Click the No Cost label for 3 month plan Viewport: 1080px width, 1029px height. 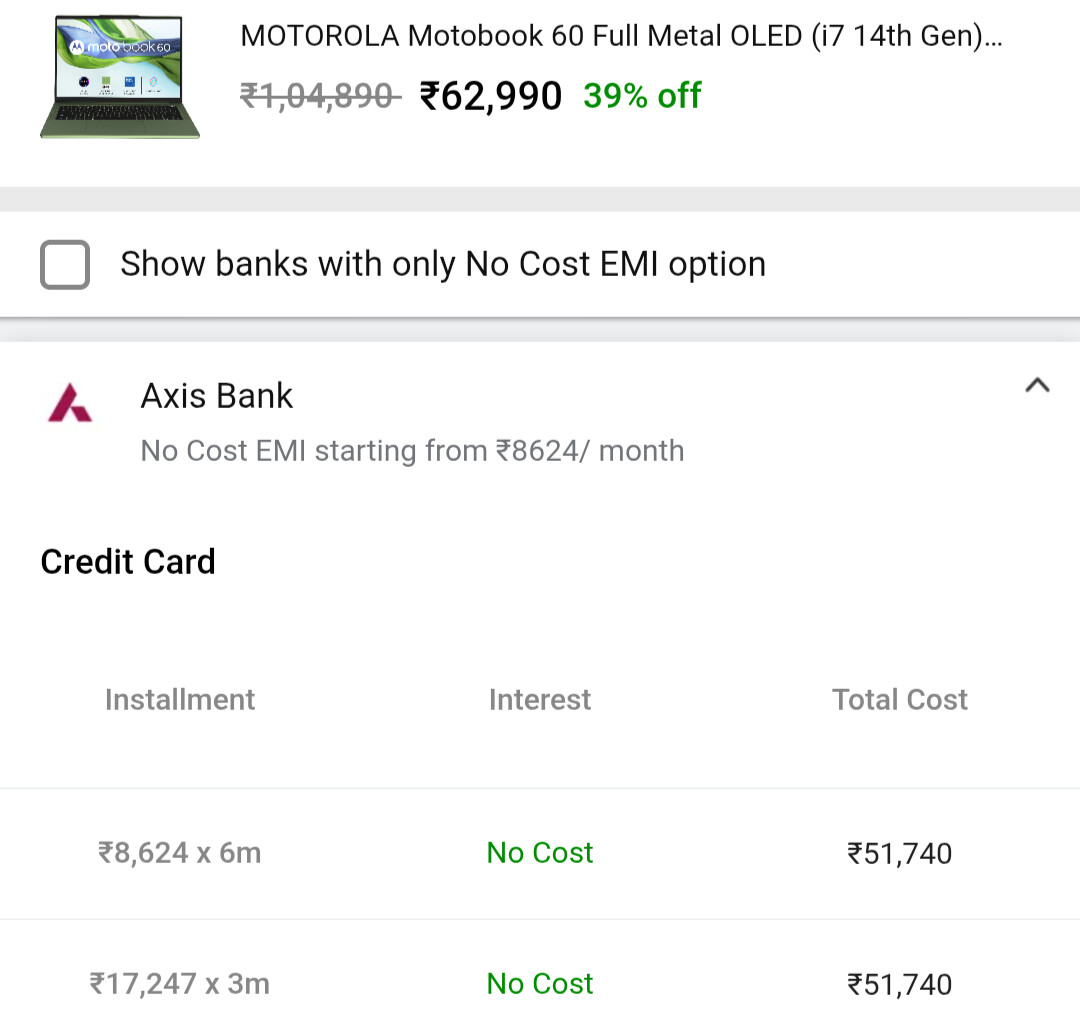tap(539, 984)
